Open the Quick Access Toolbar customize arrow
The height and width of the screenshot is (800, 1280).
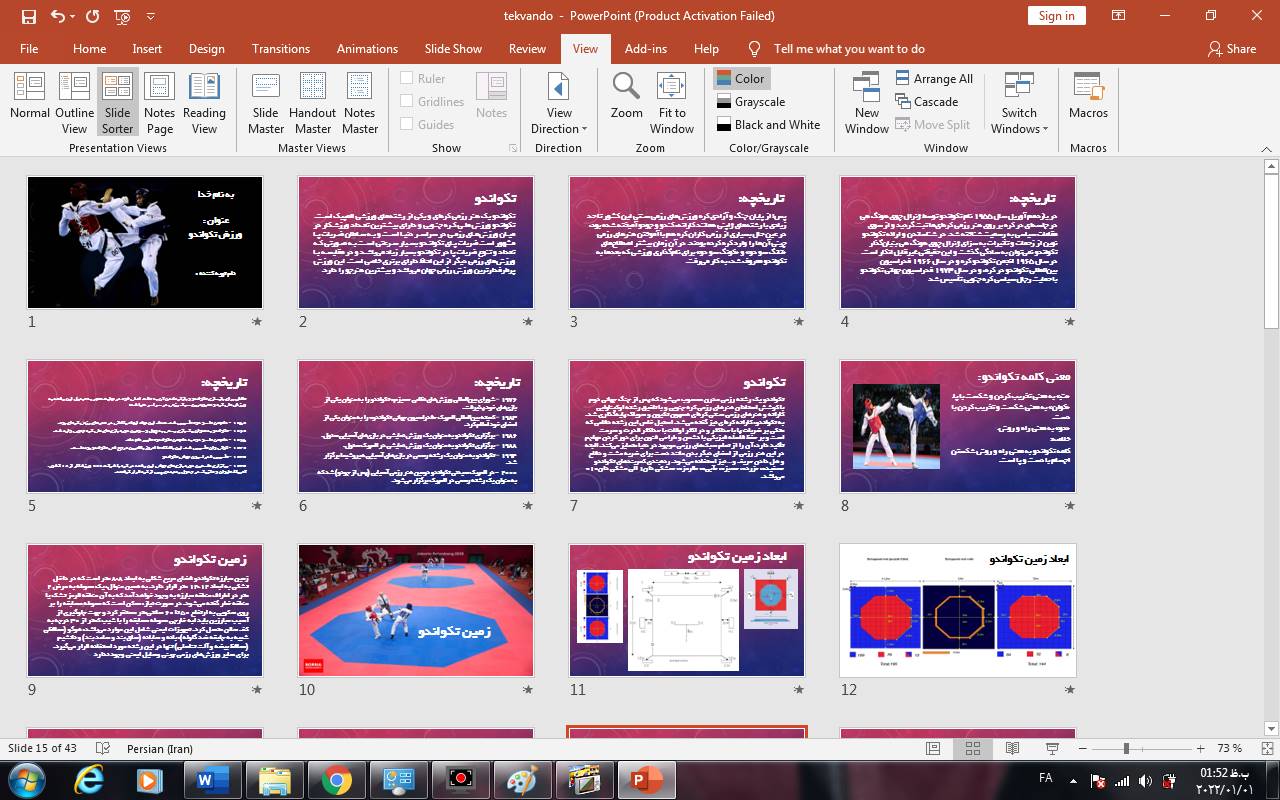[x=151, y=16]
